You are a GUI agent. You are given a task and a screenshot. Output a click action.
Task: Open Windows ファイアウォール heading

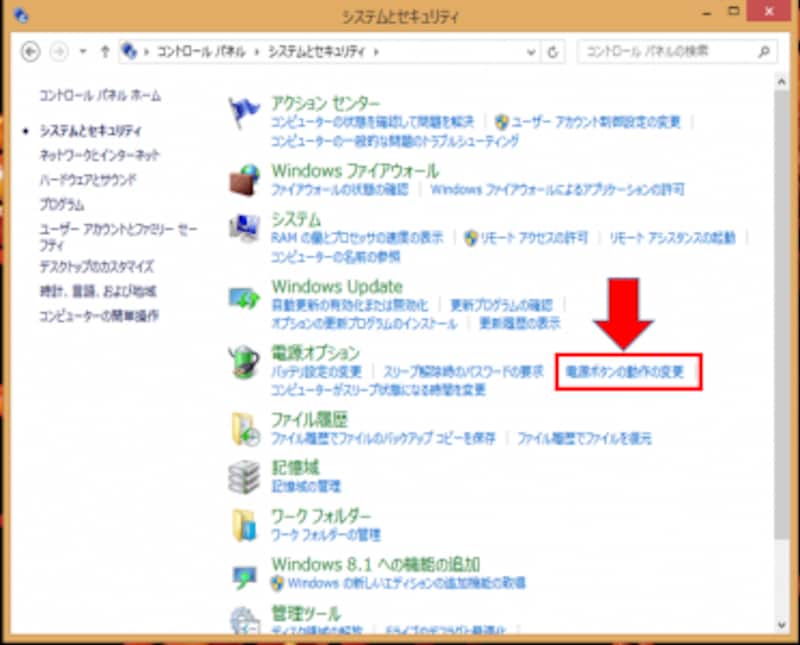[355, 170]
